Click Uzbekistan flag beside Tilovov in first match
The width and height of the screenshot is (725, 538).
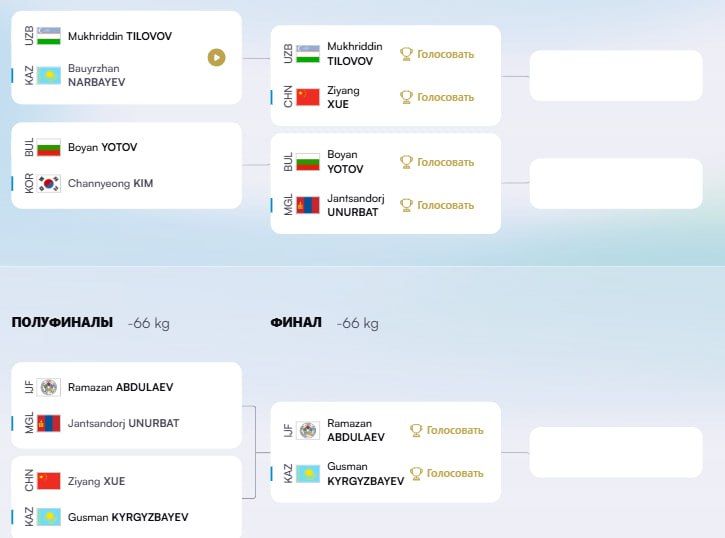[x=49, y=36]
